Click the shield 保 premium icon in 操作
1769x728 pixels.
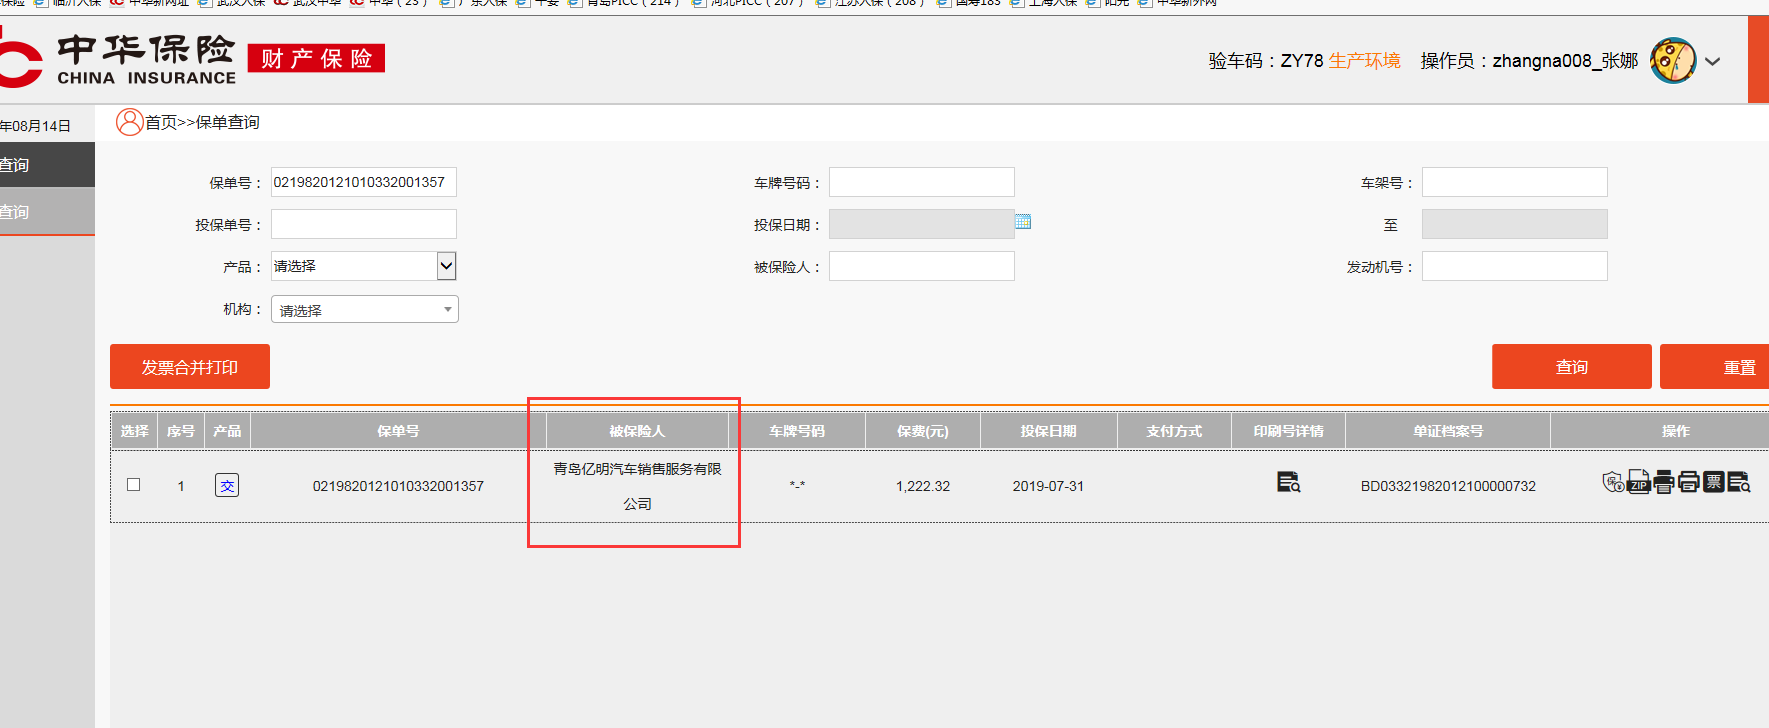pos(1613,482)
